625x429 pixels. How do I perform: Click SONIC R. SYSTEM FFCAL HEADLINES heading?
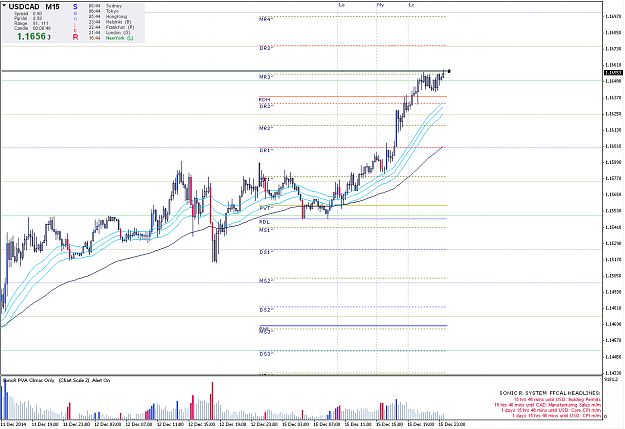(550, 393)
